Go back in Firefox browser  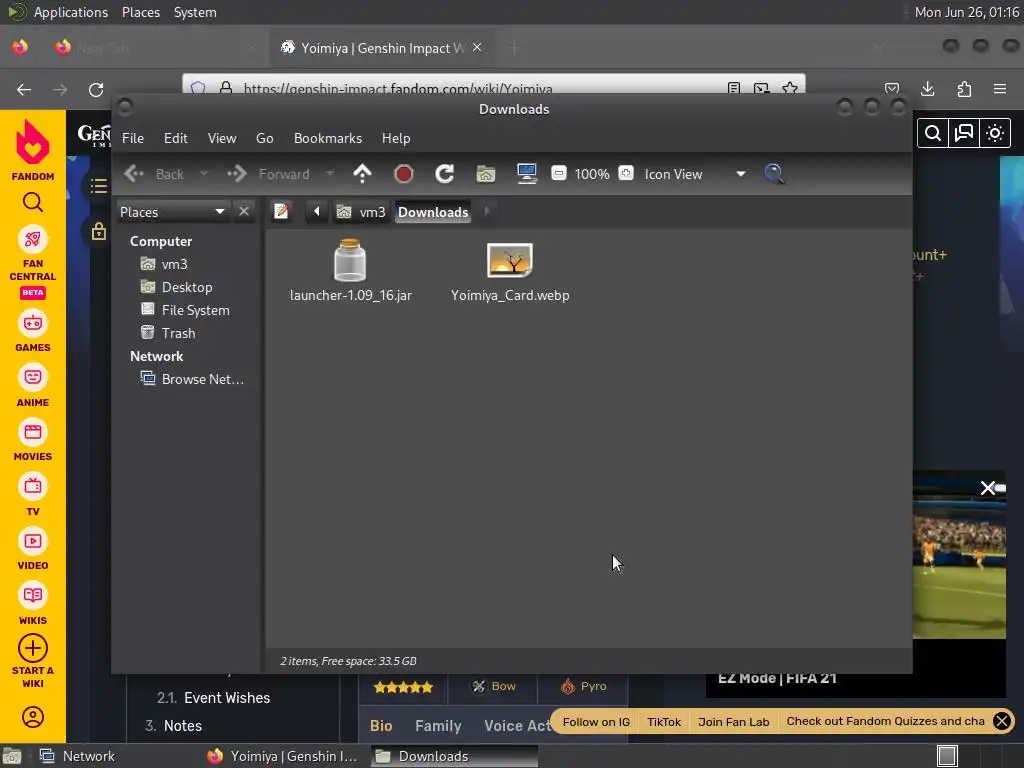(x=24, y=89)
